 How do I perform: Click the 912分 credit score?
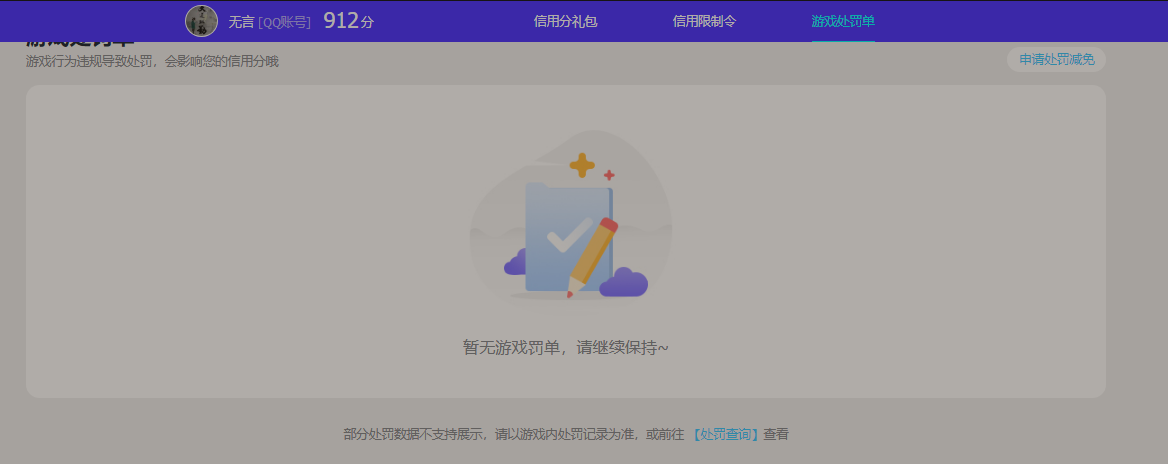pos(348,21)
